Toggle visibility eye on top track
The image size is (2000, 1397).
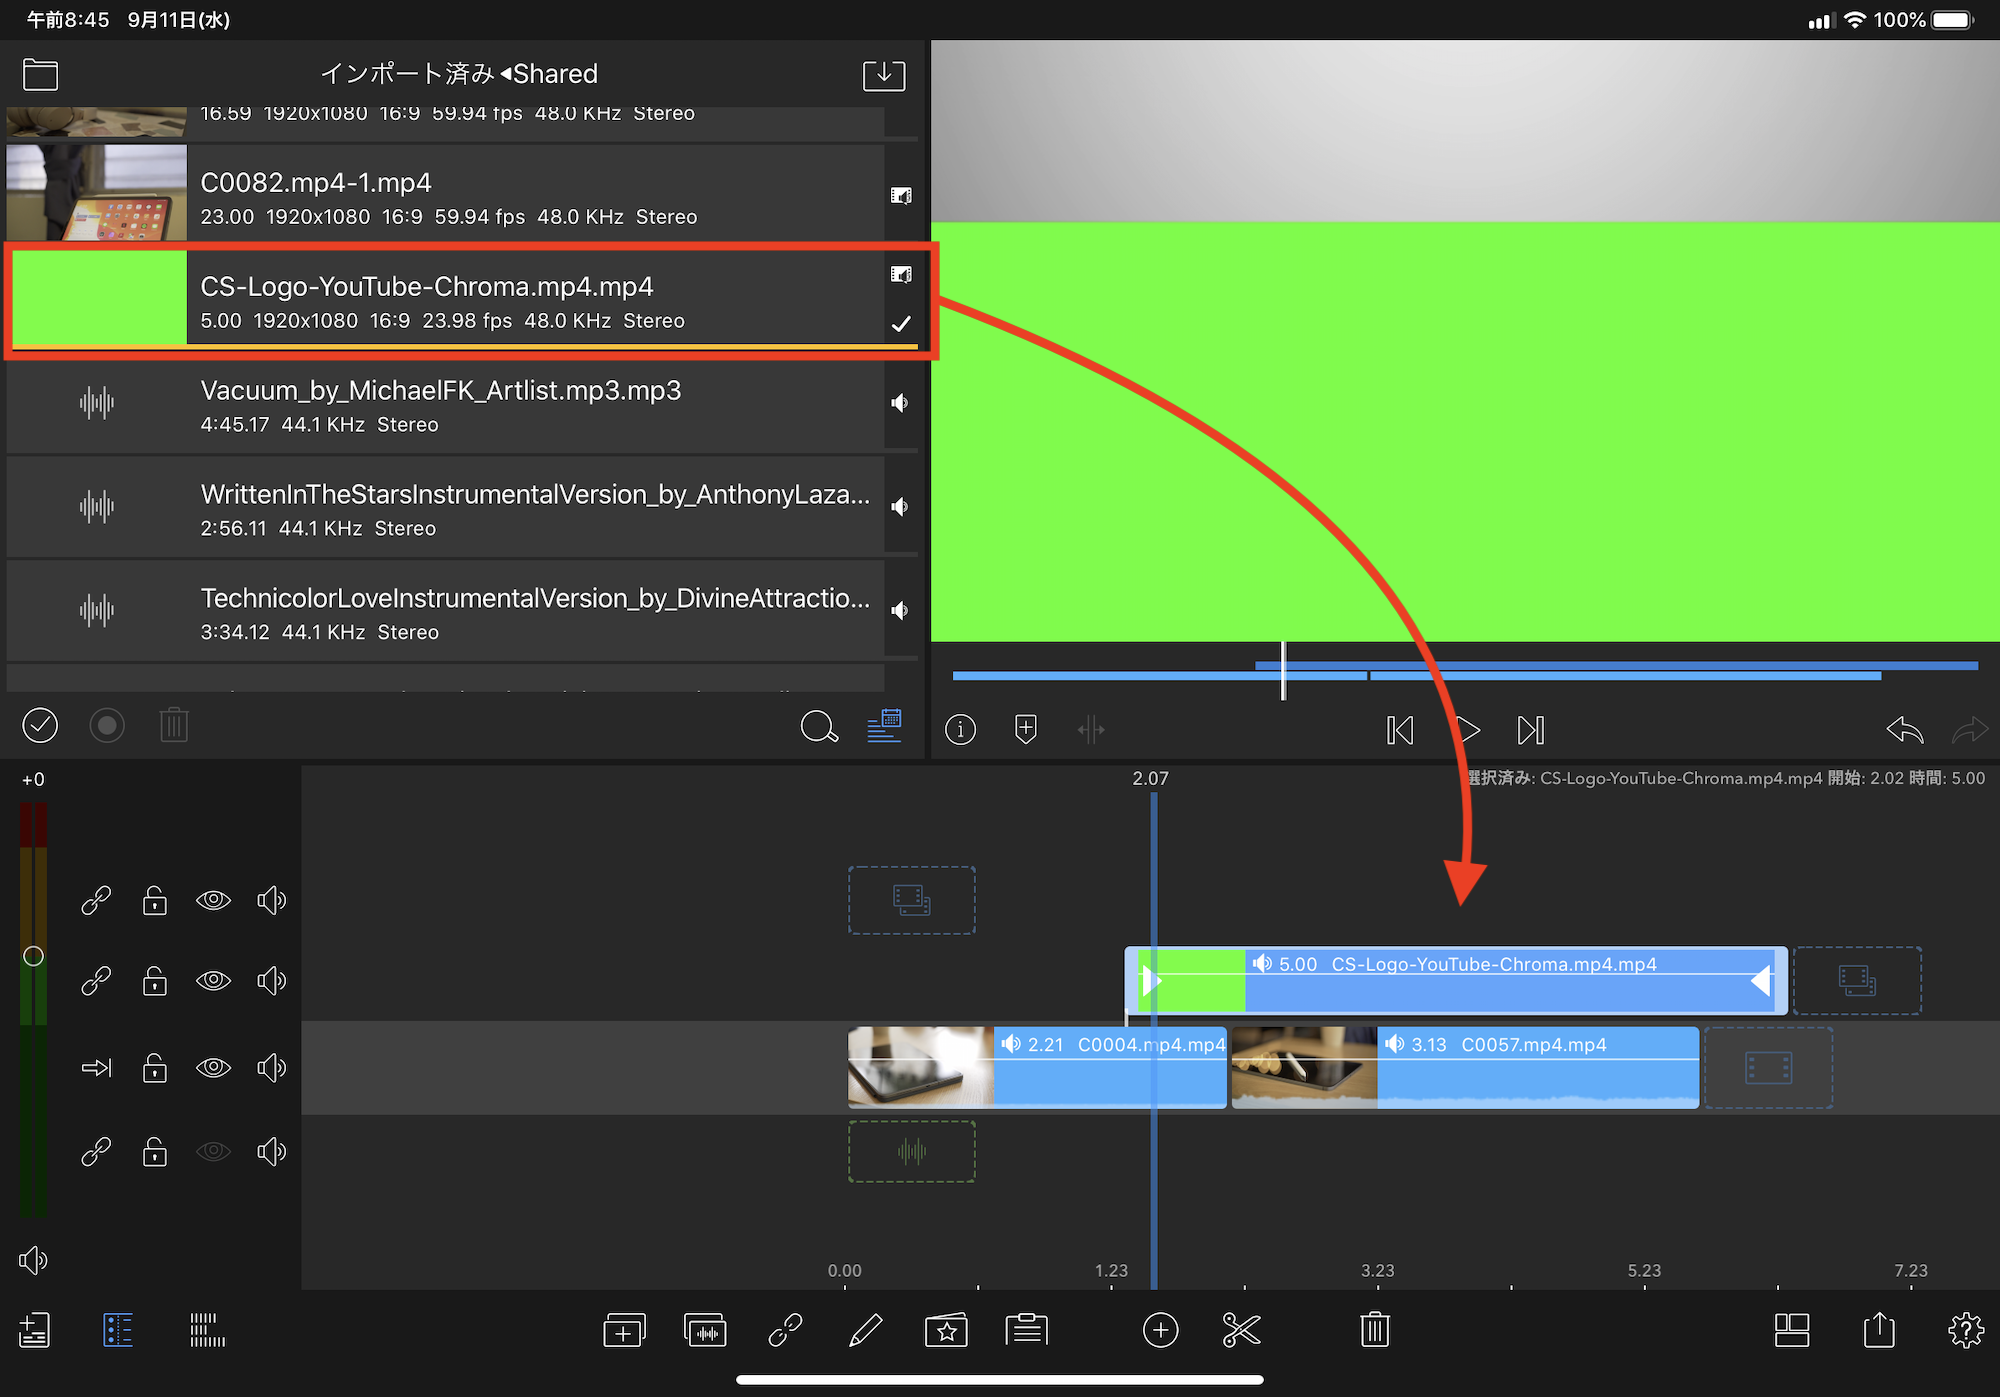pos(213,900)
